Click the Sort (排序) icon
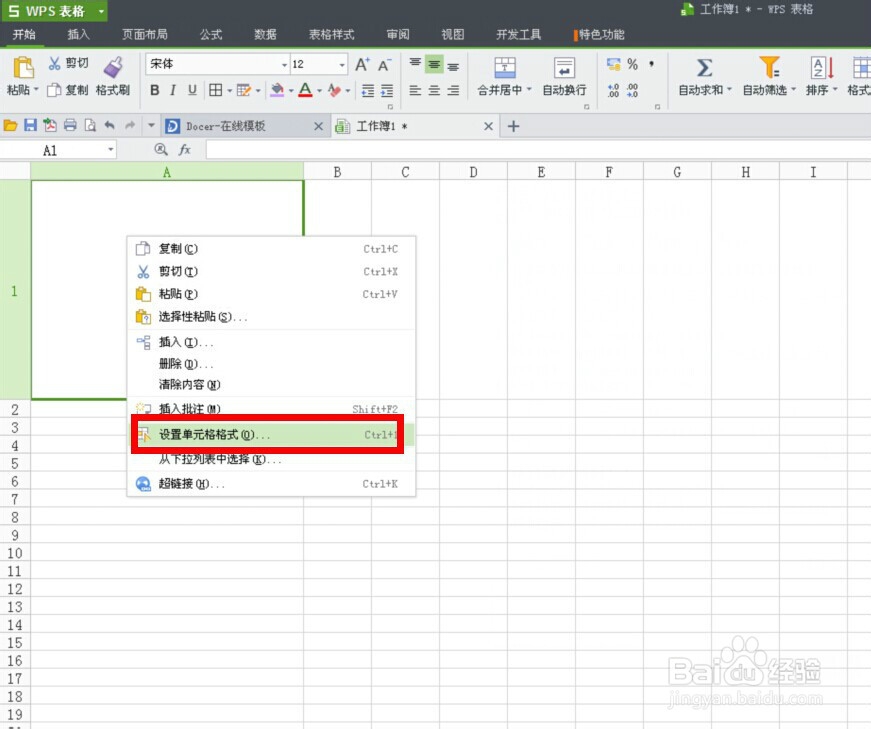Viewport: 871px width, 729px height. tap(822, 68)
